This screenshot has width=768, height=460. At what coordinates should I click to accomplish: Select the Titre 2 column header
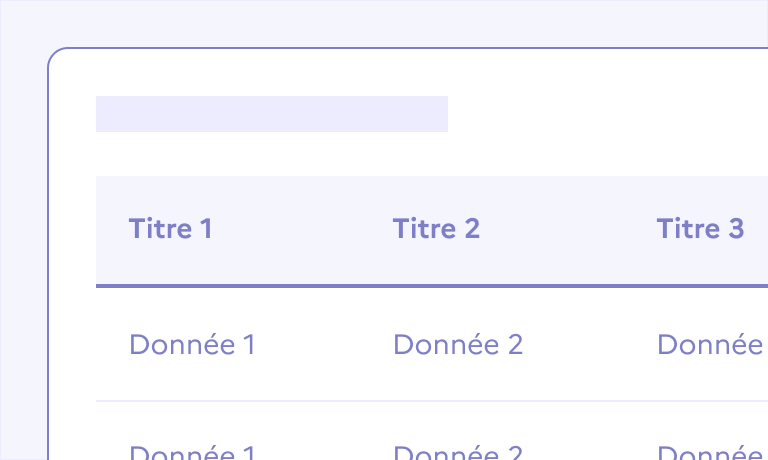point(436,229)
